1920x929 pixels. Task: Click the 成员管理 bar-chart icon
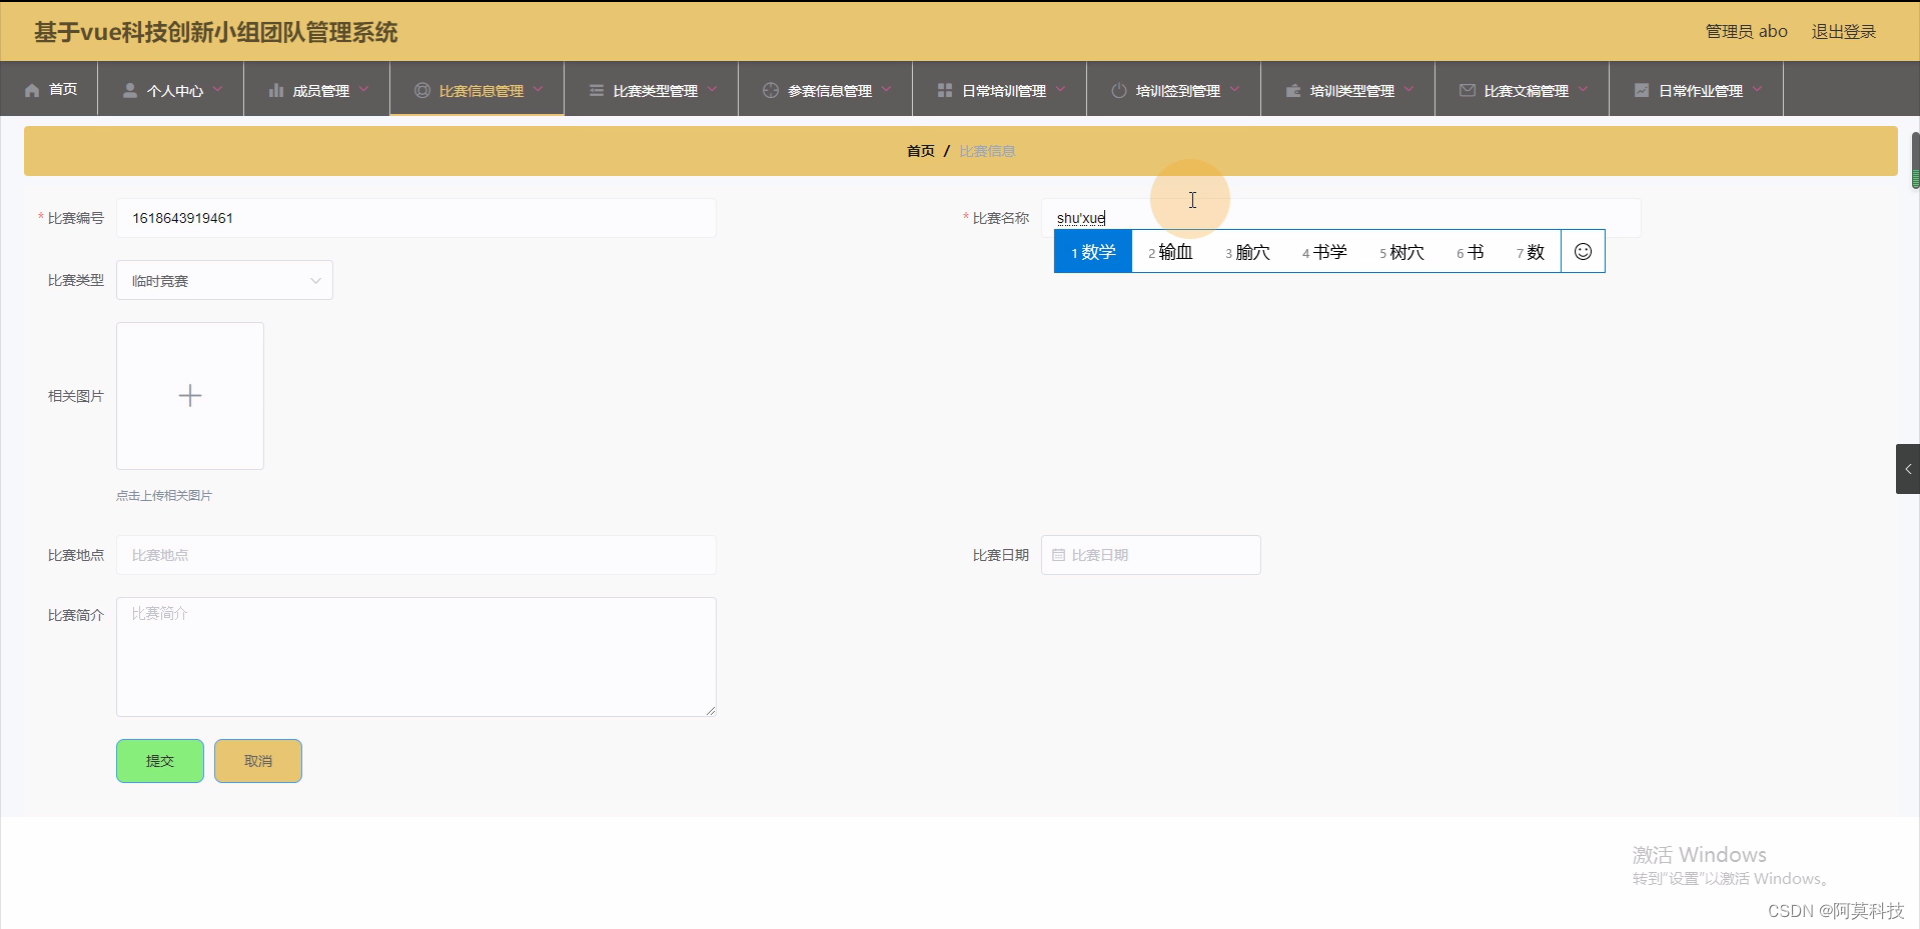click(x=276, y=89)
